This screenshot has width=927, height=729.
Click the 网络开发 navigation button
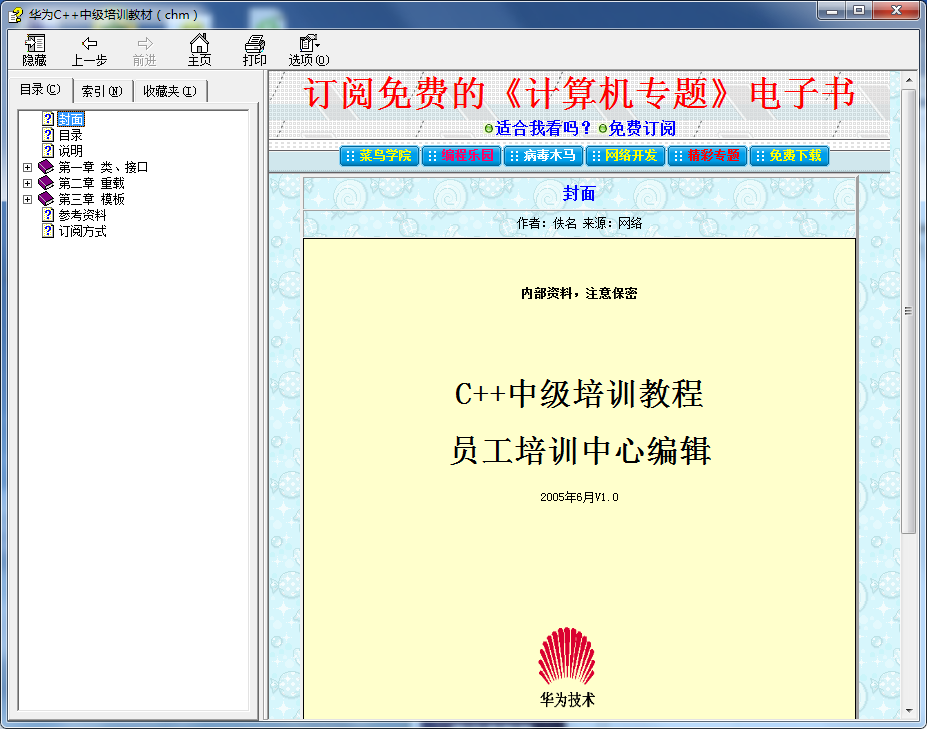point(624,156)
